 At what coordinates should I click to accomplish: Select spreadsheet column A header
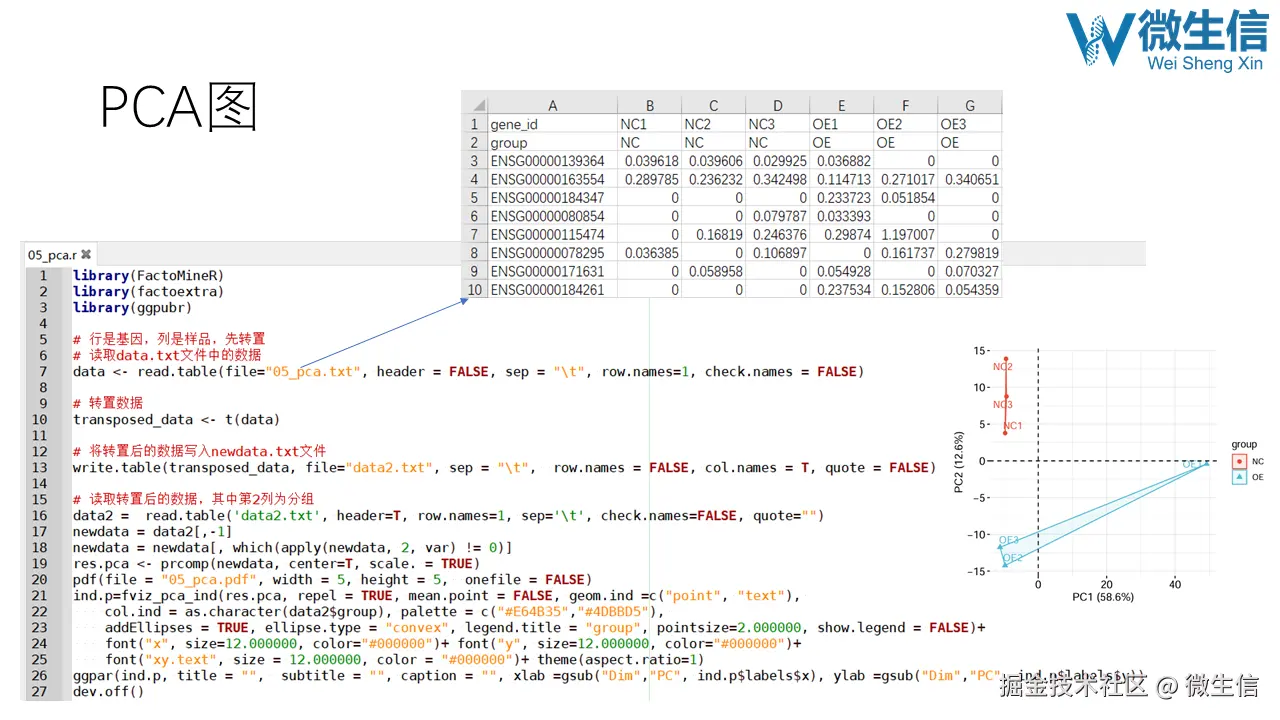(552, 105)
